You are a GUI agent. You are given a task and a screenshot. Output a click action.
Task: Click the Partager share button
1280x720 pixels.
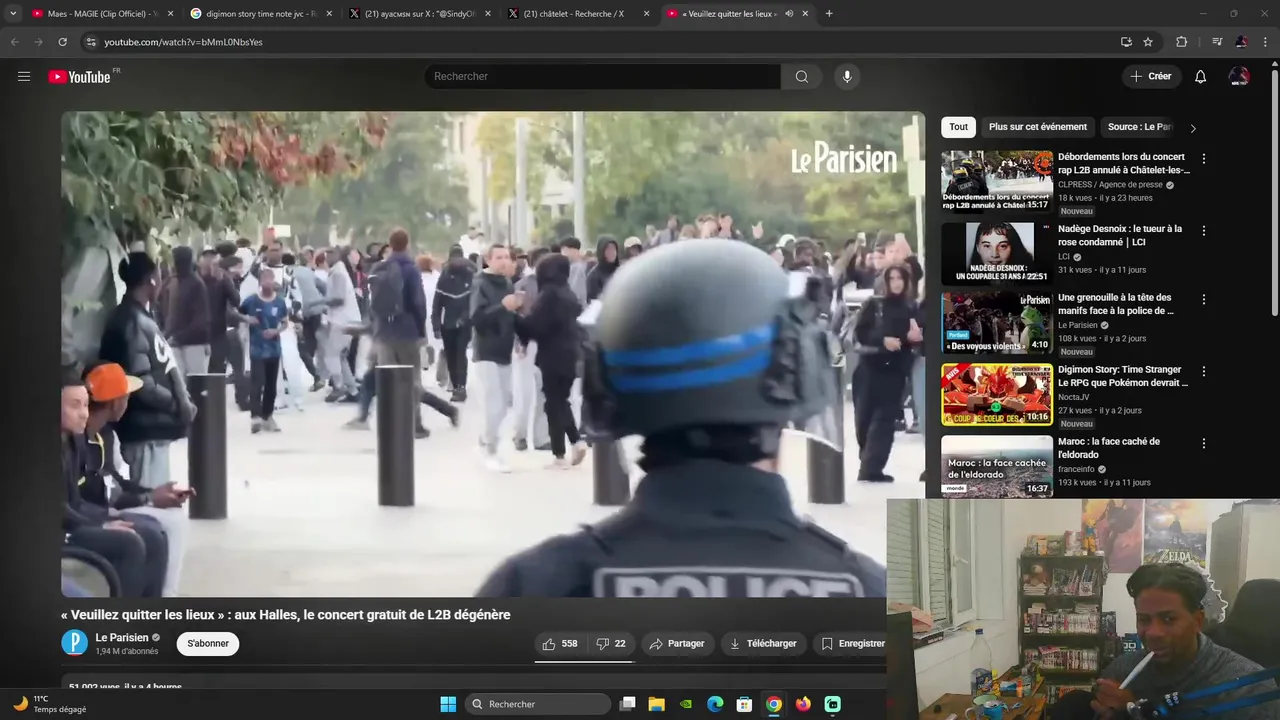(x=677, y=644)
